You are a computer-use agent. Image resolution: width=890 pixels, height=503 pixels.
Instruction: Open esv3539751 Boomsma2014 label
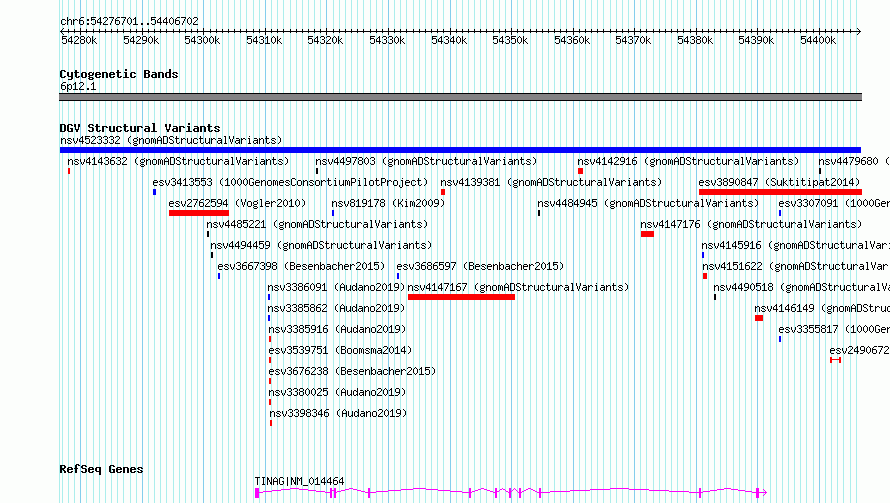(x=341, y=350)
